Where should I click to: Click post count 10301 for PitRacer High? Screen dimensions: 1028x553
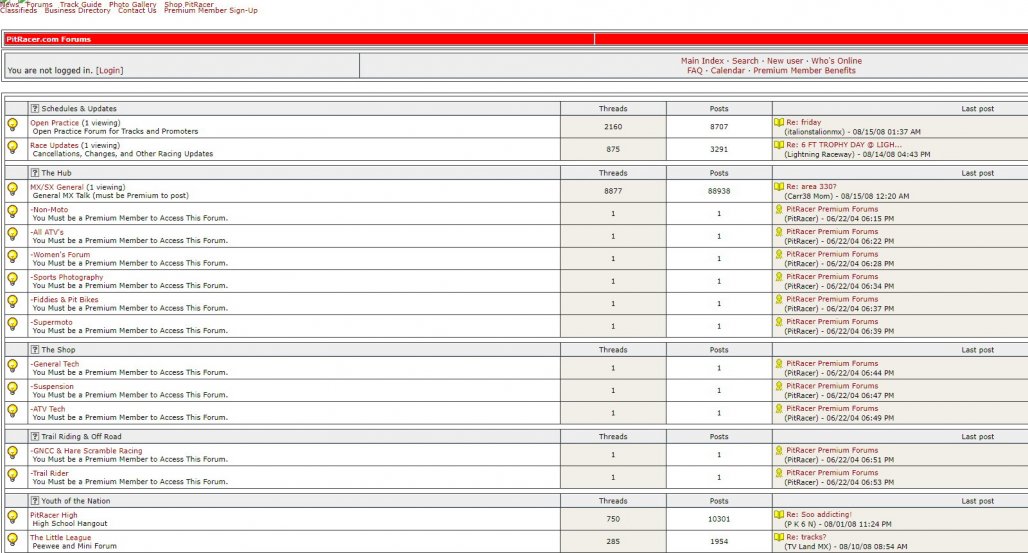719,519
